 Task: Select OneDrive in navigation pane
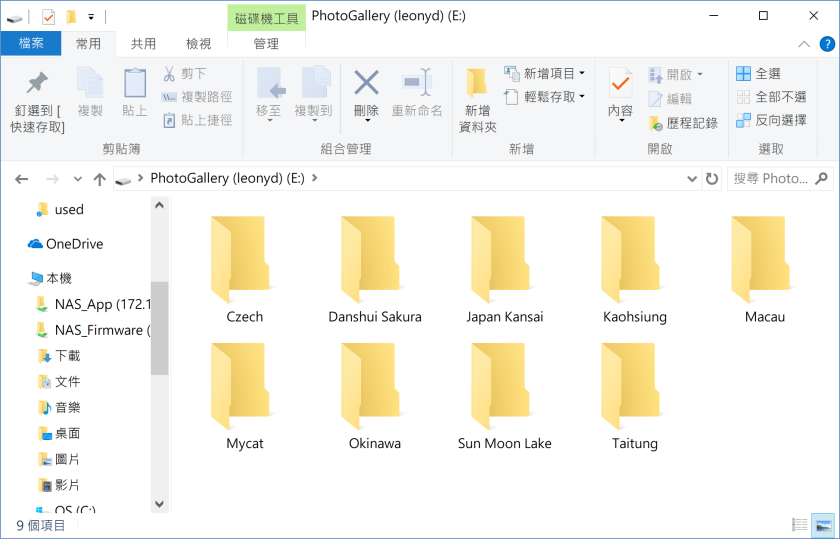65,244
